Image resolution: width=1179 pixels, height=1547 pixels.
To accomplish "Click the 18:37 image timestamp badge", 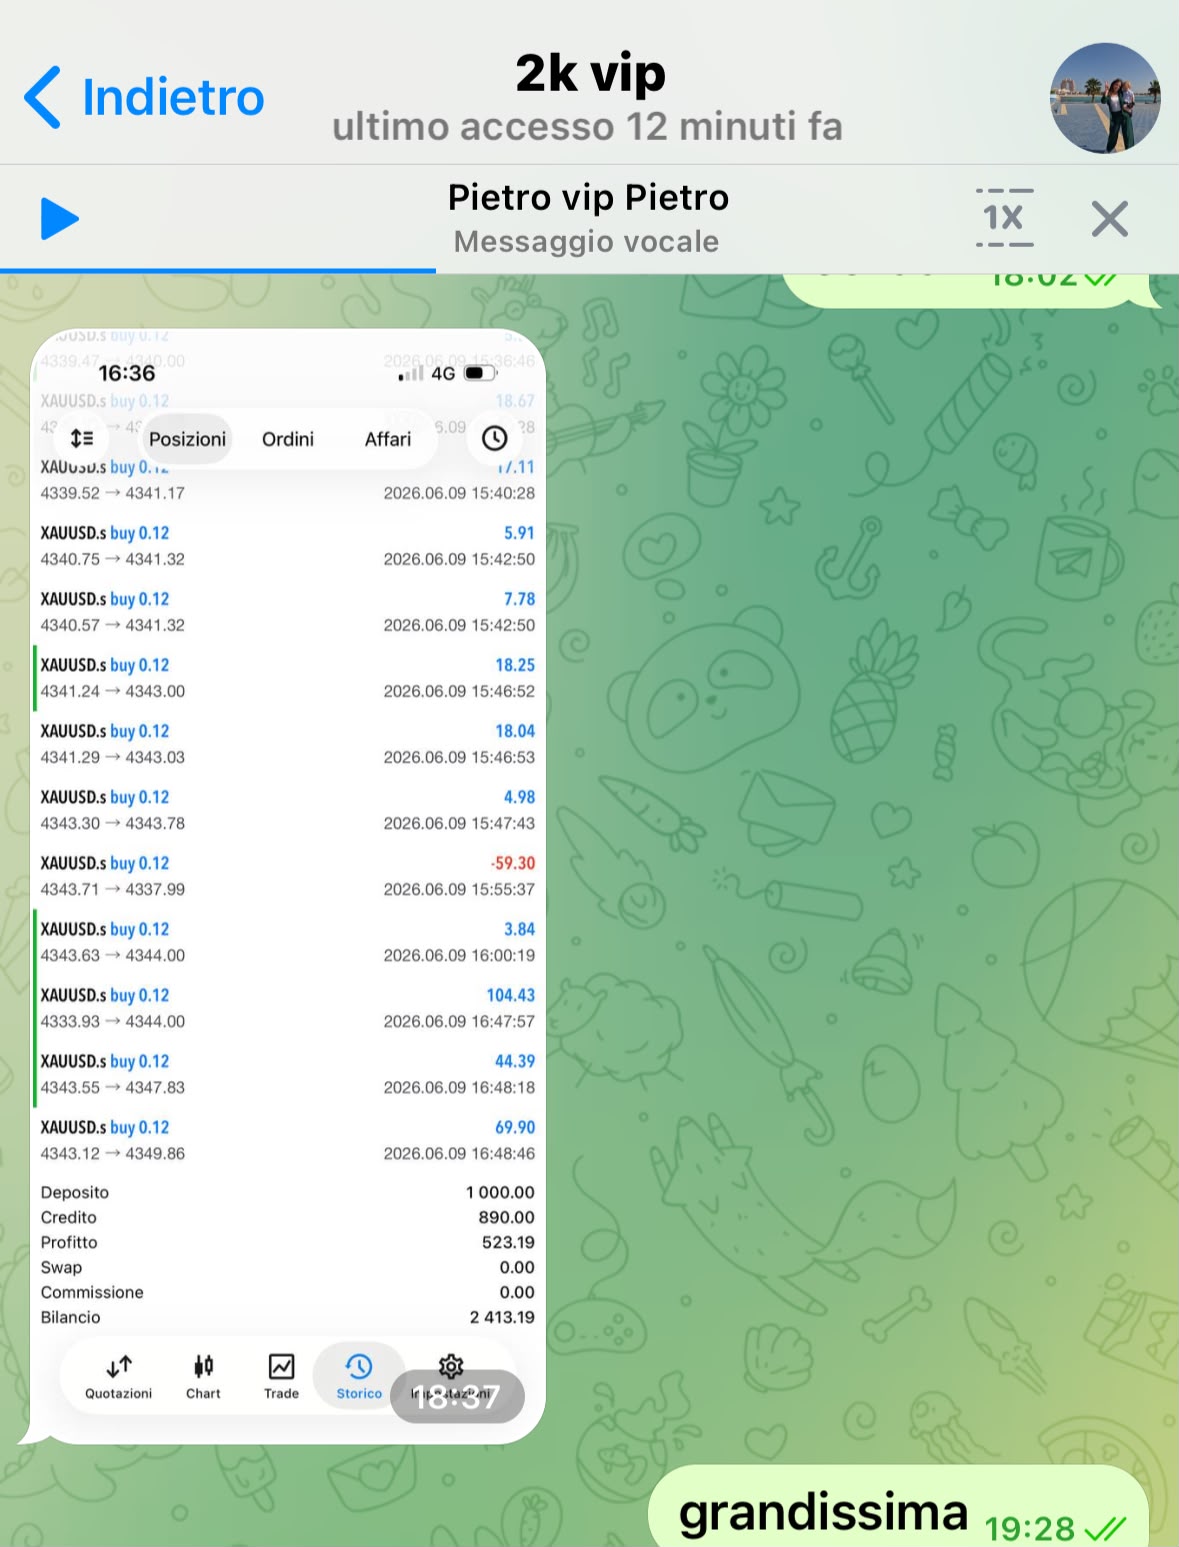I will pyautogui.click(x=457, y=1396).
